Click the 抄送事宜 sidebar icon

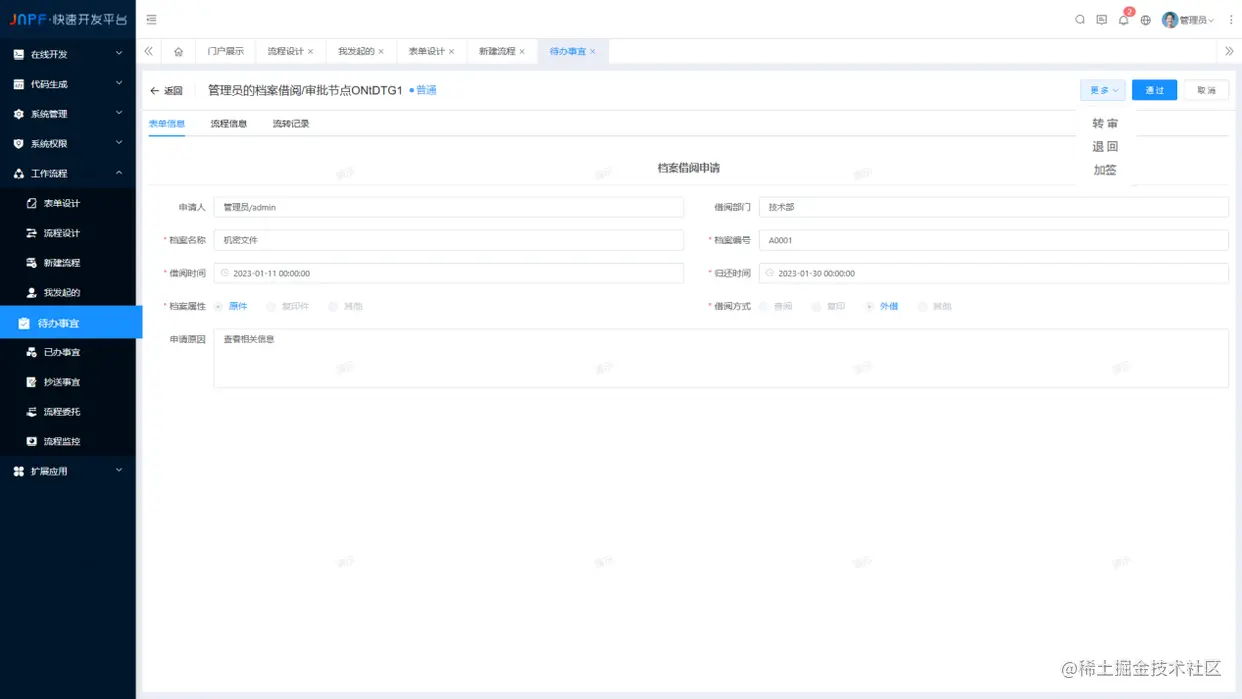point(31,382)
